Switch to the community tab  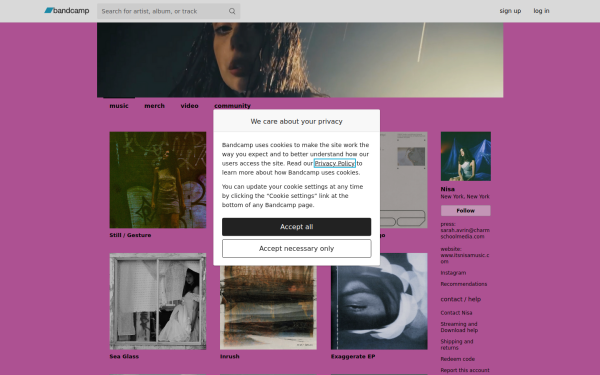click(232, 106)
